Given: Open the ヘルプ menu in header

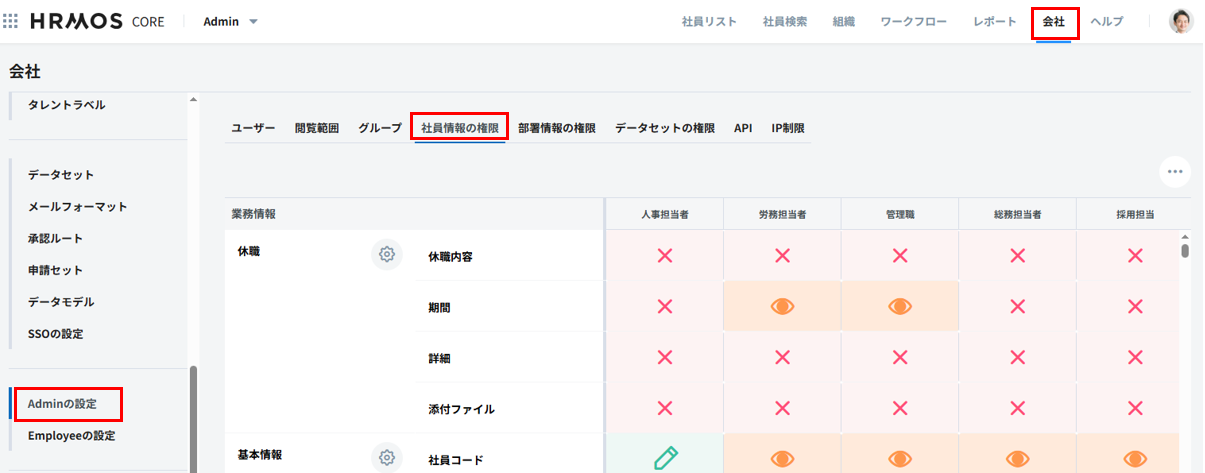Looking at the screenshot, I should 1106,21.
